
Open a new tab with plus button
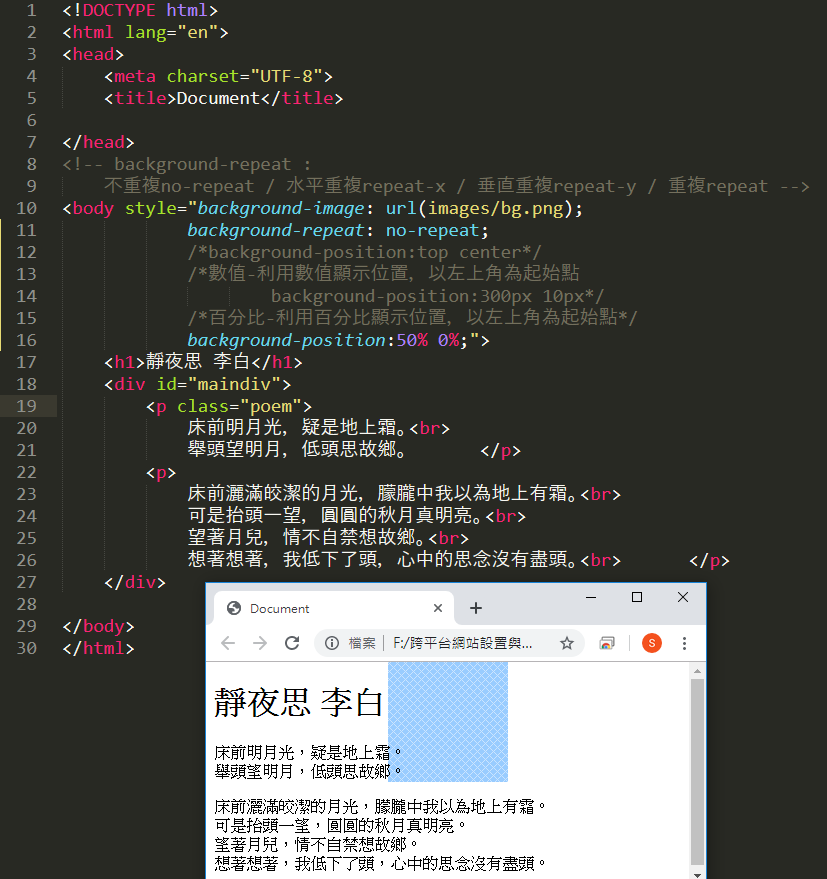tap(476, 608)
